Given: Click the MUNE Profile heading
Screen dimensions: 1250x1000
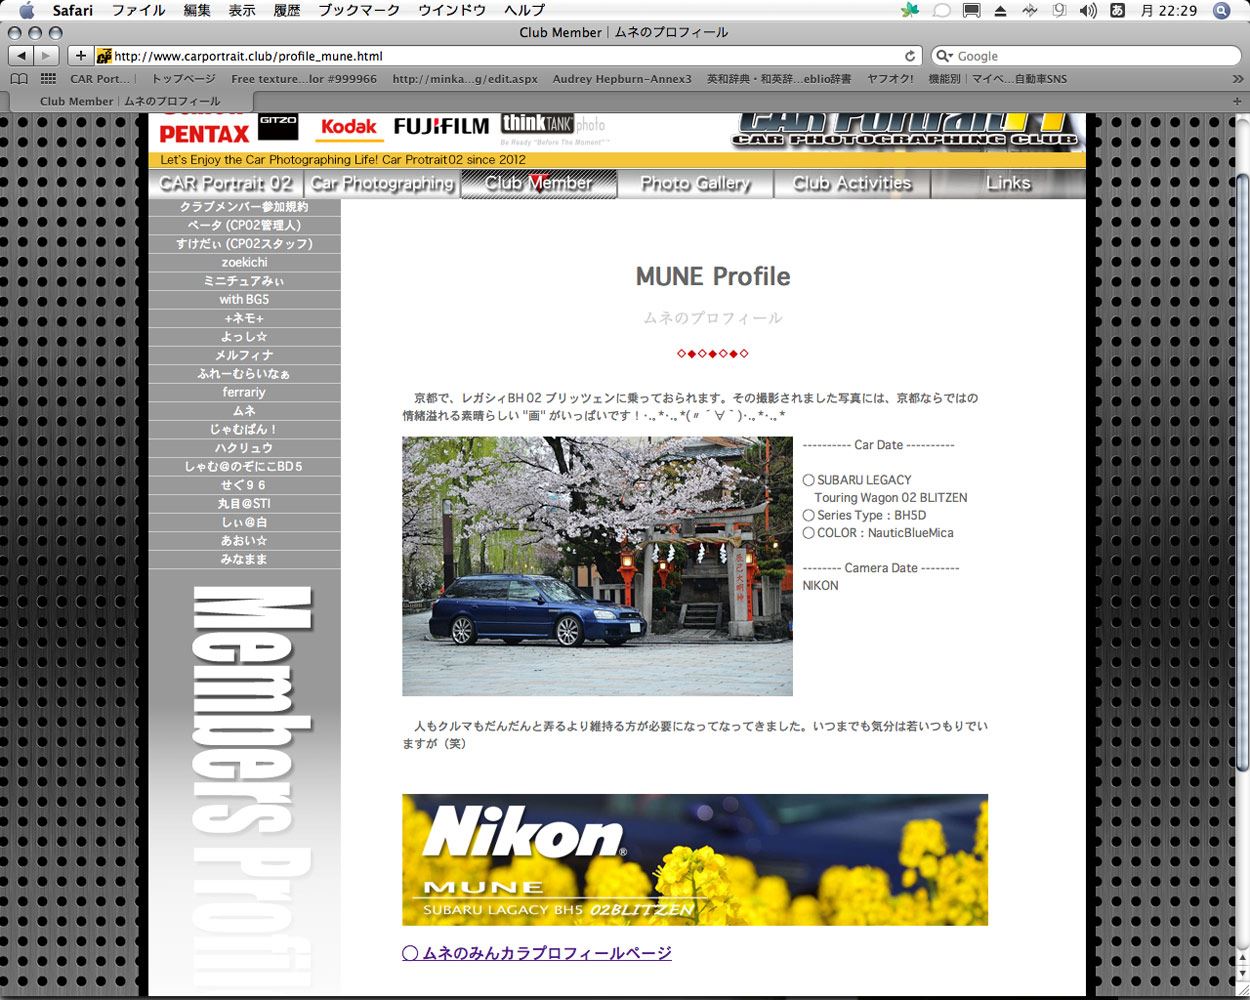Looking at the screenshot, I should [x=713, y=277].
